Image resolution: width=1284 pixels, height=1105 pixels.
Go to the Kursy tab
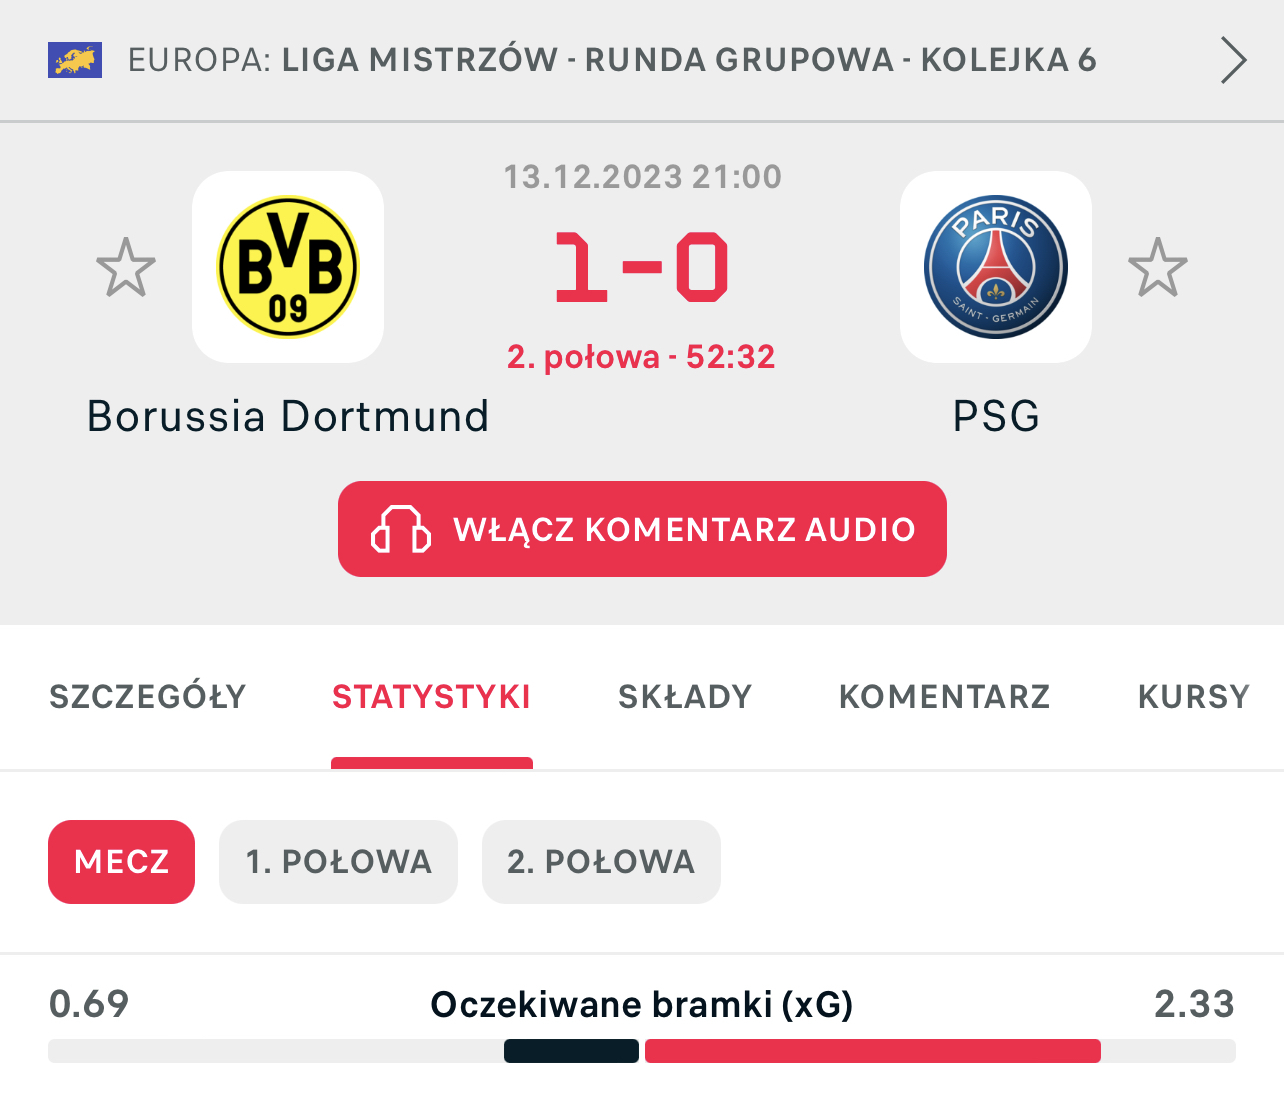pos(1193,697)
